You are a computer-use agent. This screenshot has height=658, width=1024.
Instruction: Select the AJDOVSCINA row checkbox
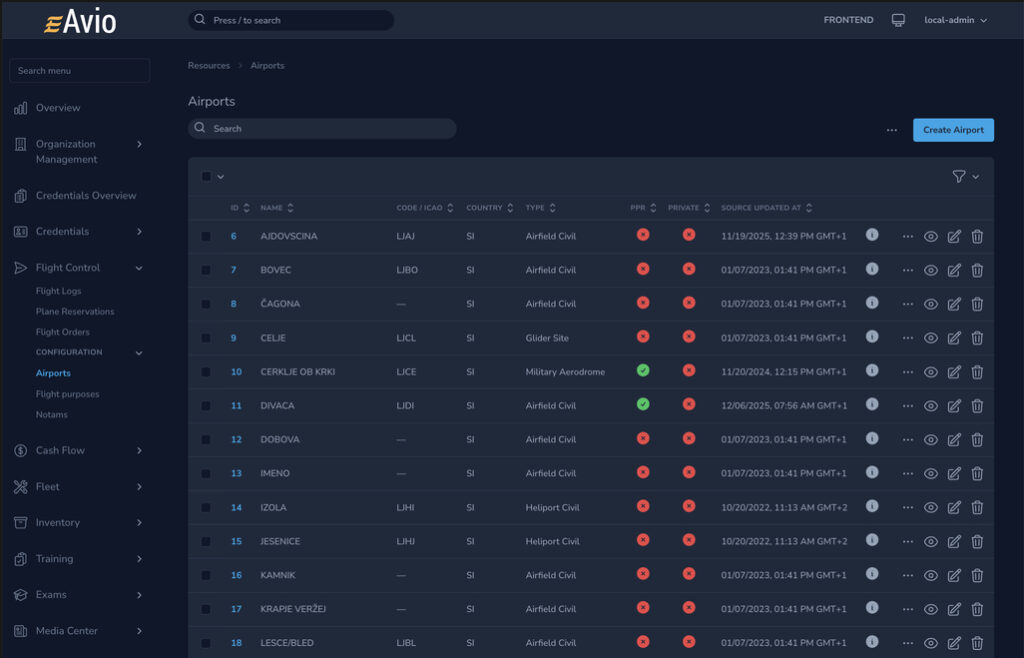(206, 236)
